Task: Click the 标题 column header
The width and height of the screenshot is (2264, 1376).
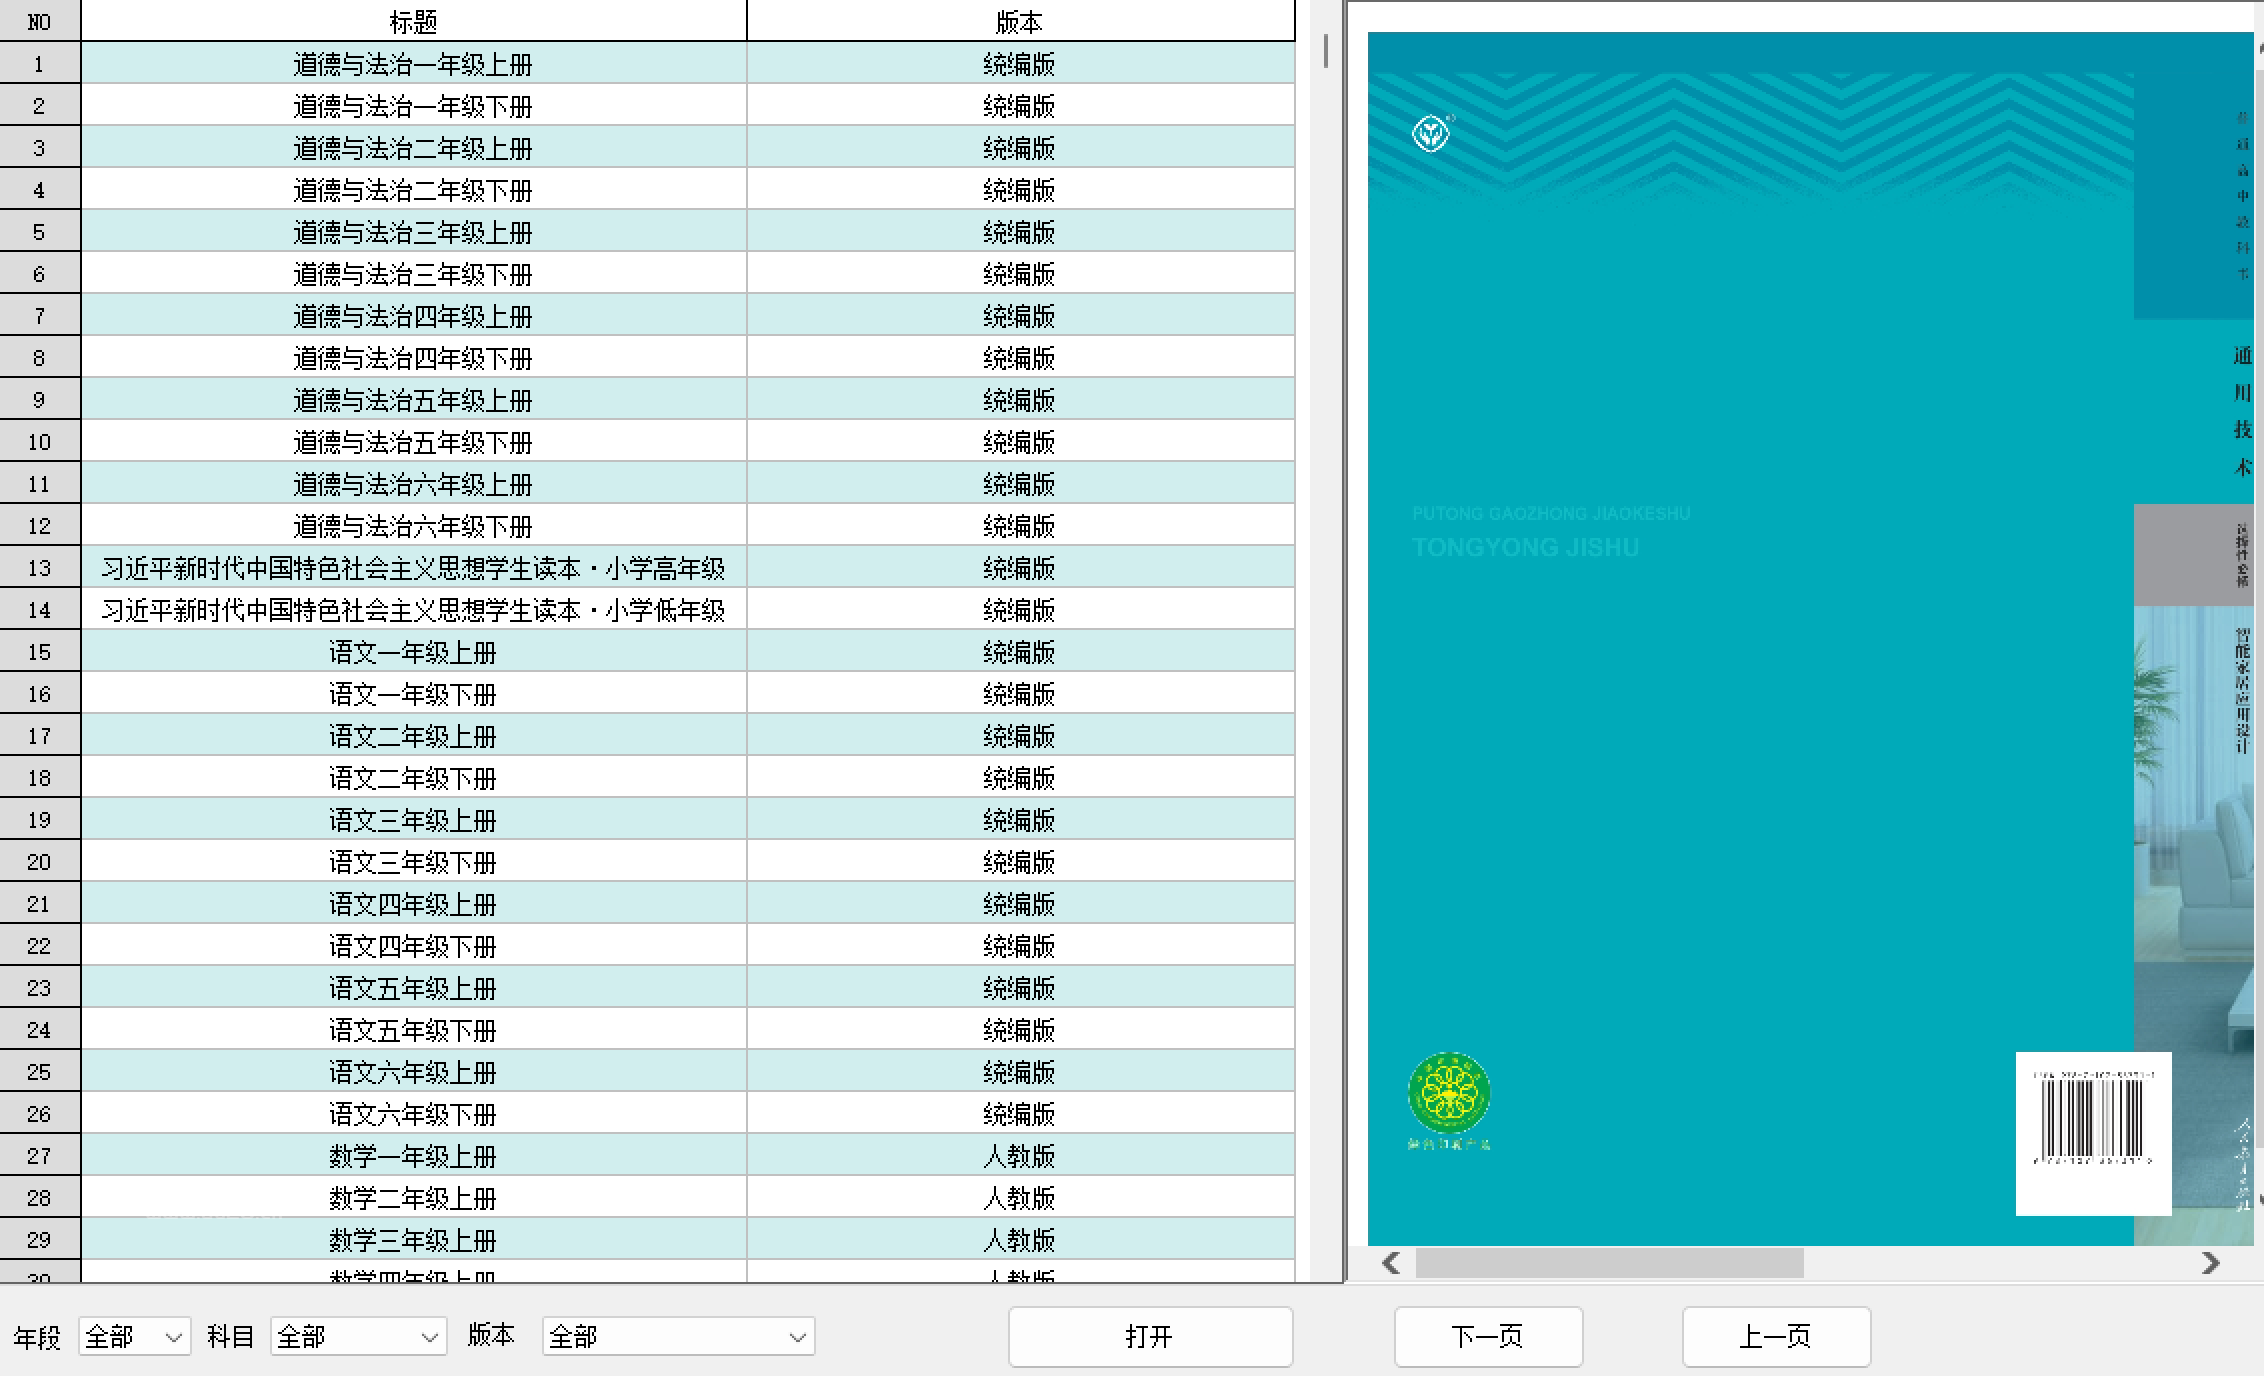Action: pyautogui.click(x=414, y=21)
